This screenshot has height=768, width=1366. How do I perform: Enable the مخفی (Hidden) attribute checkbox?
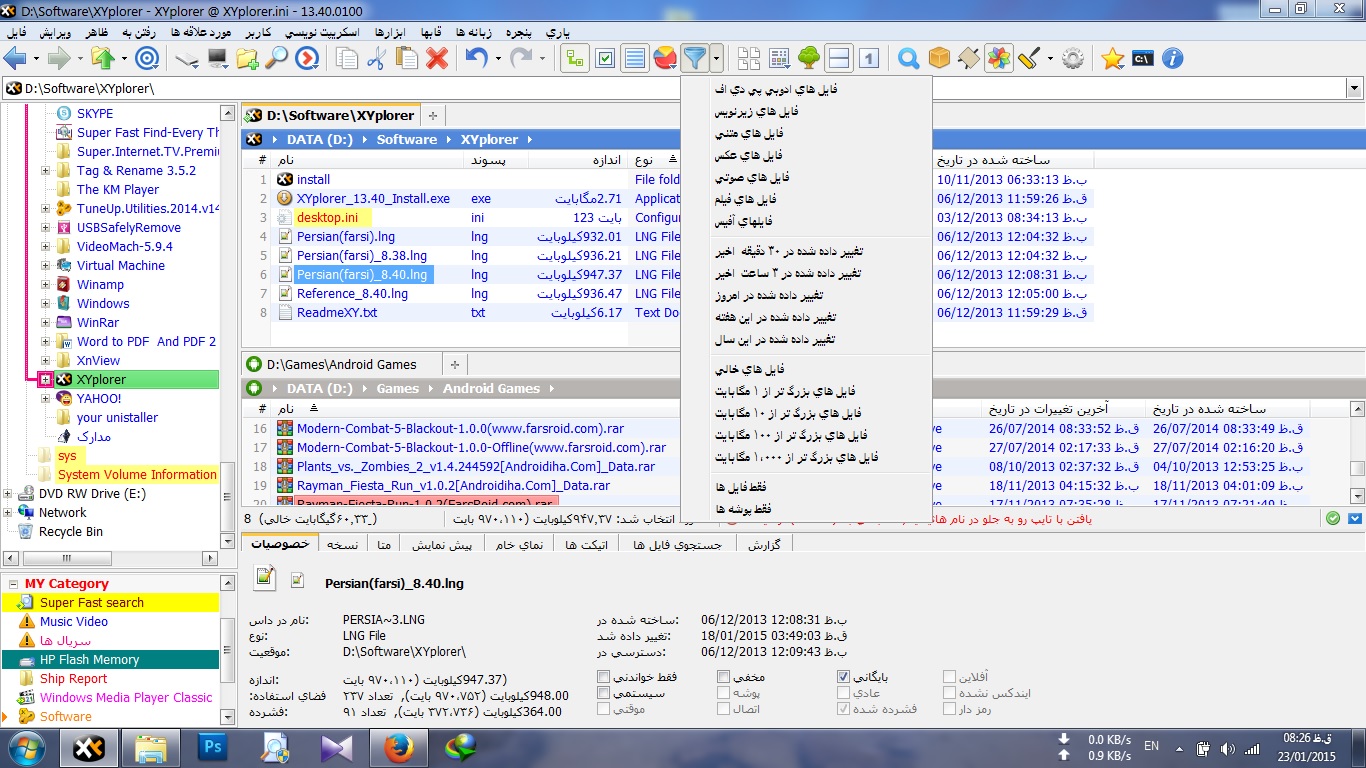(x=723, y=677)
